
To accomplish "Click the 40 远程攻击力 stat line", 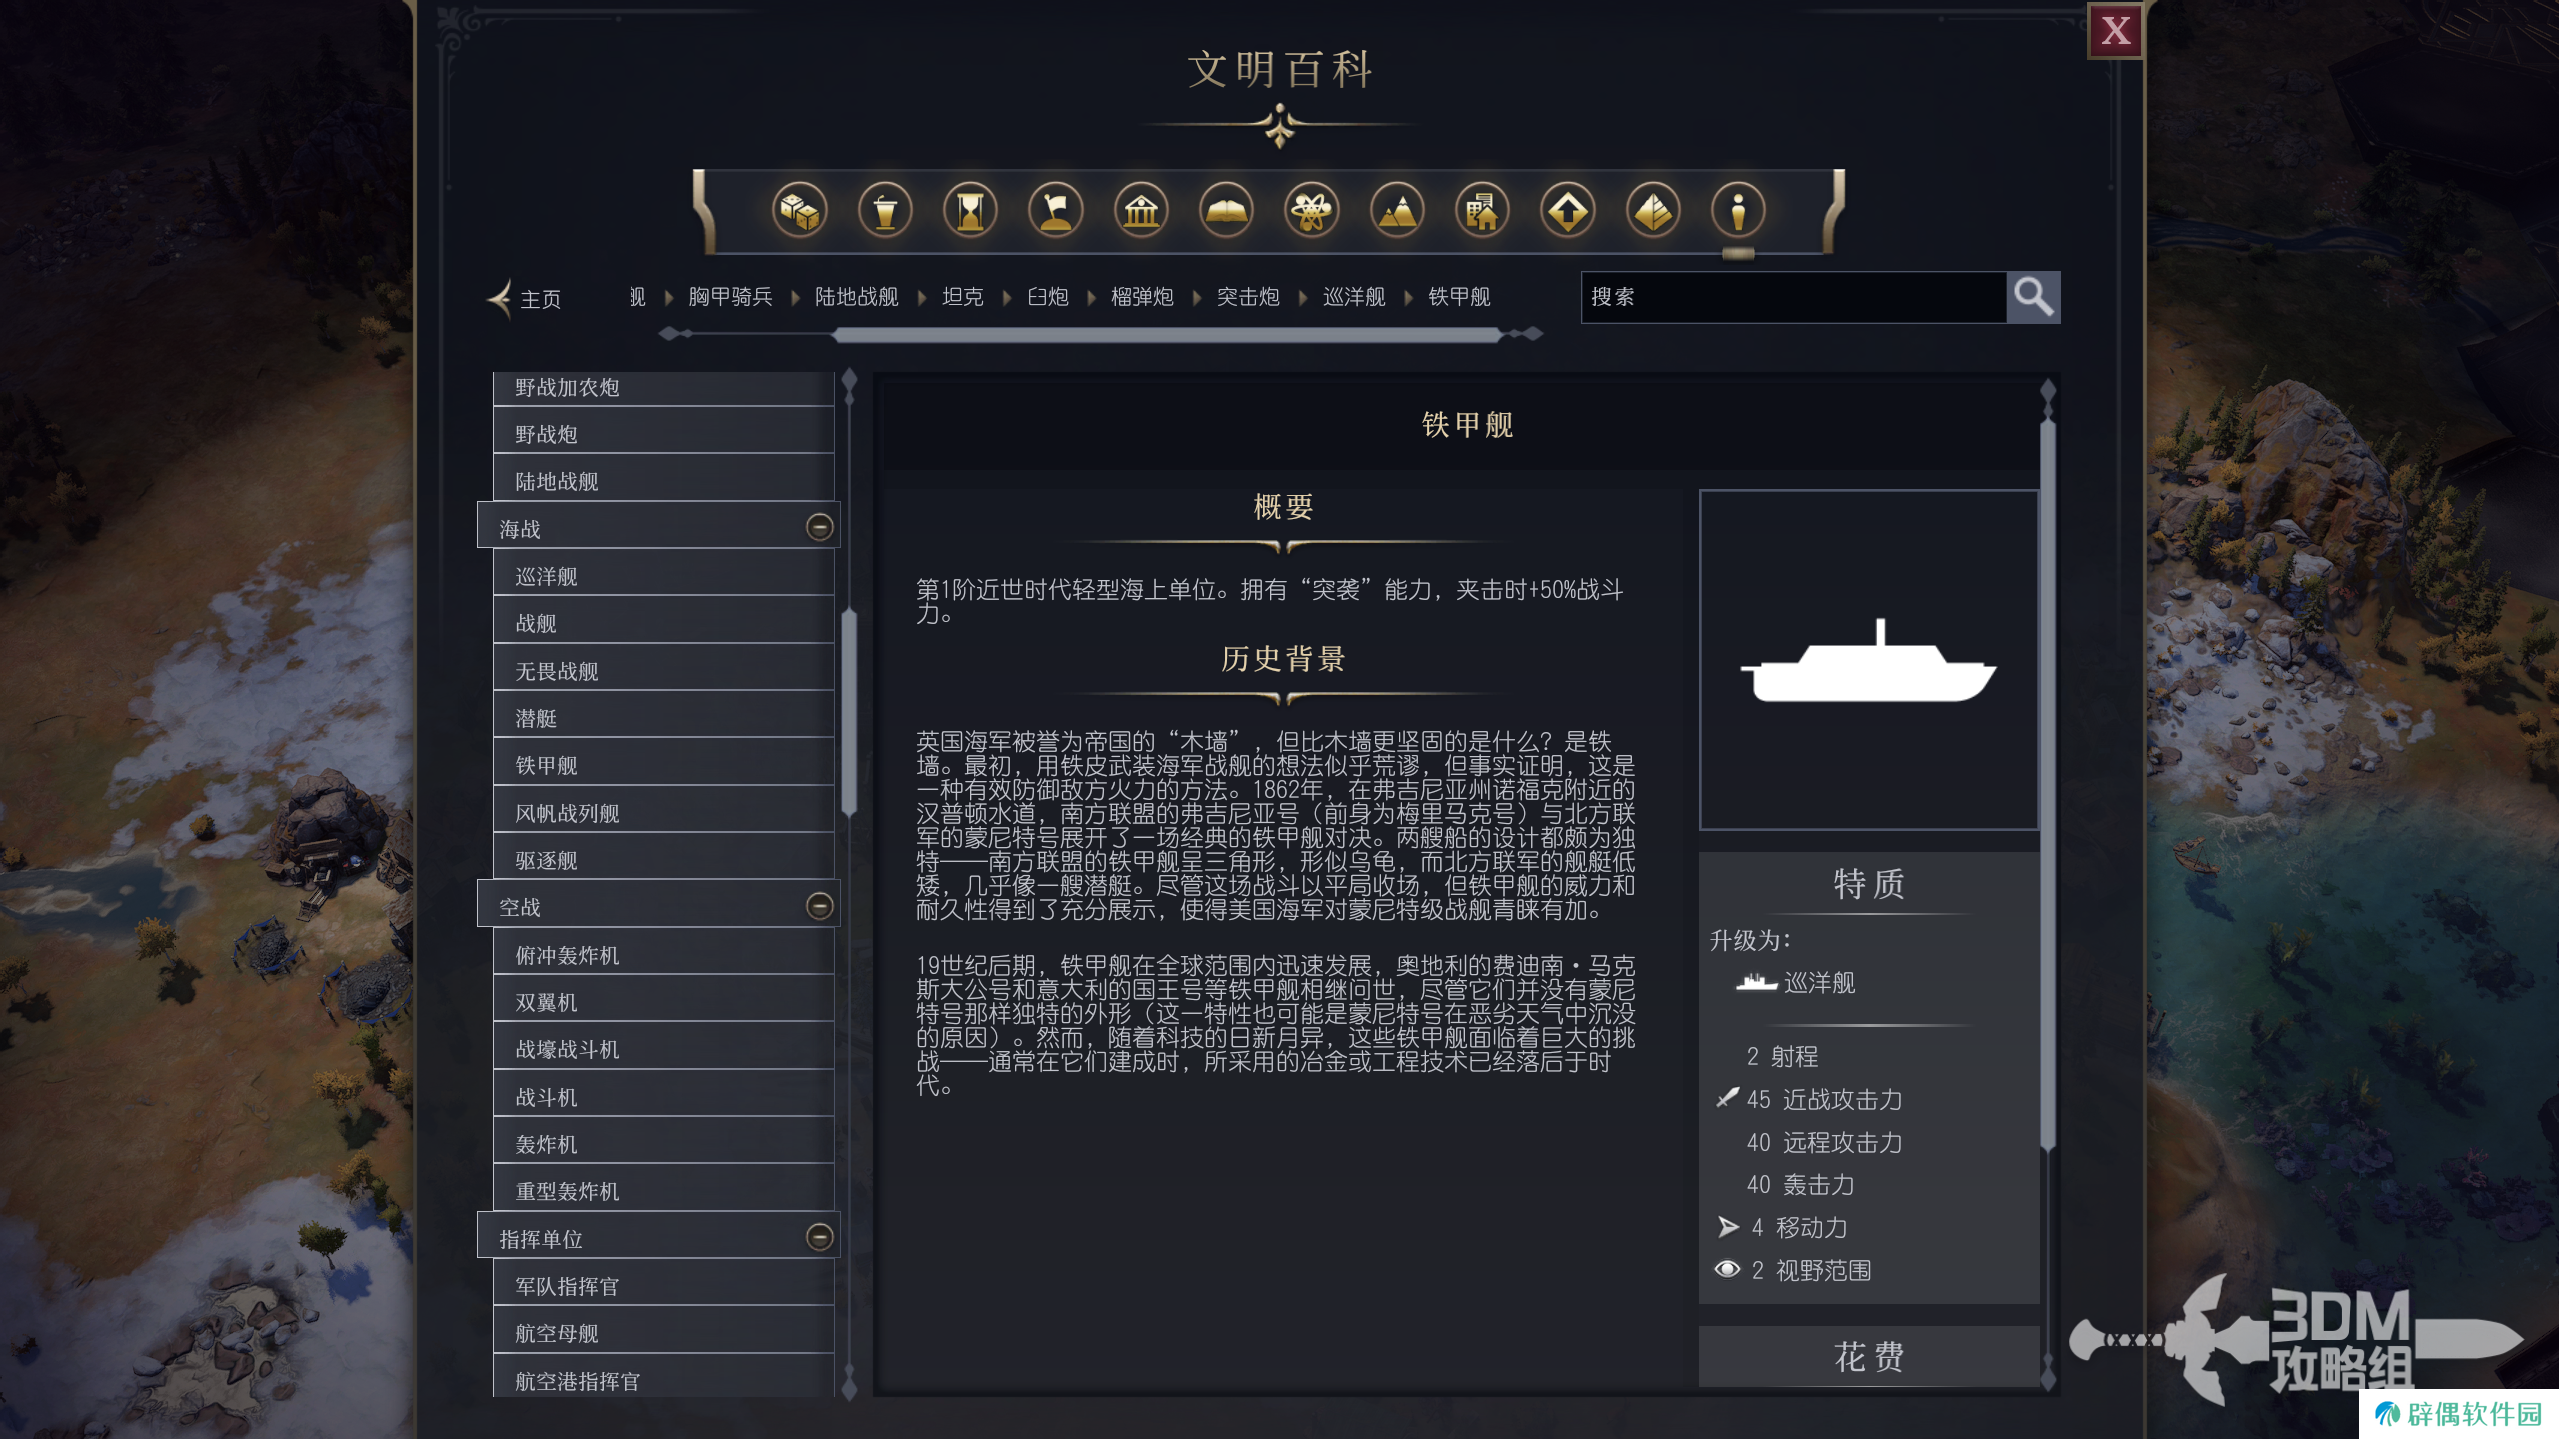I will pos(1824,1142).
